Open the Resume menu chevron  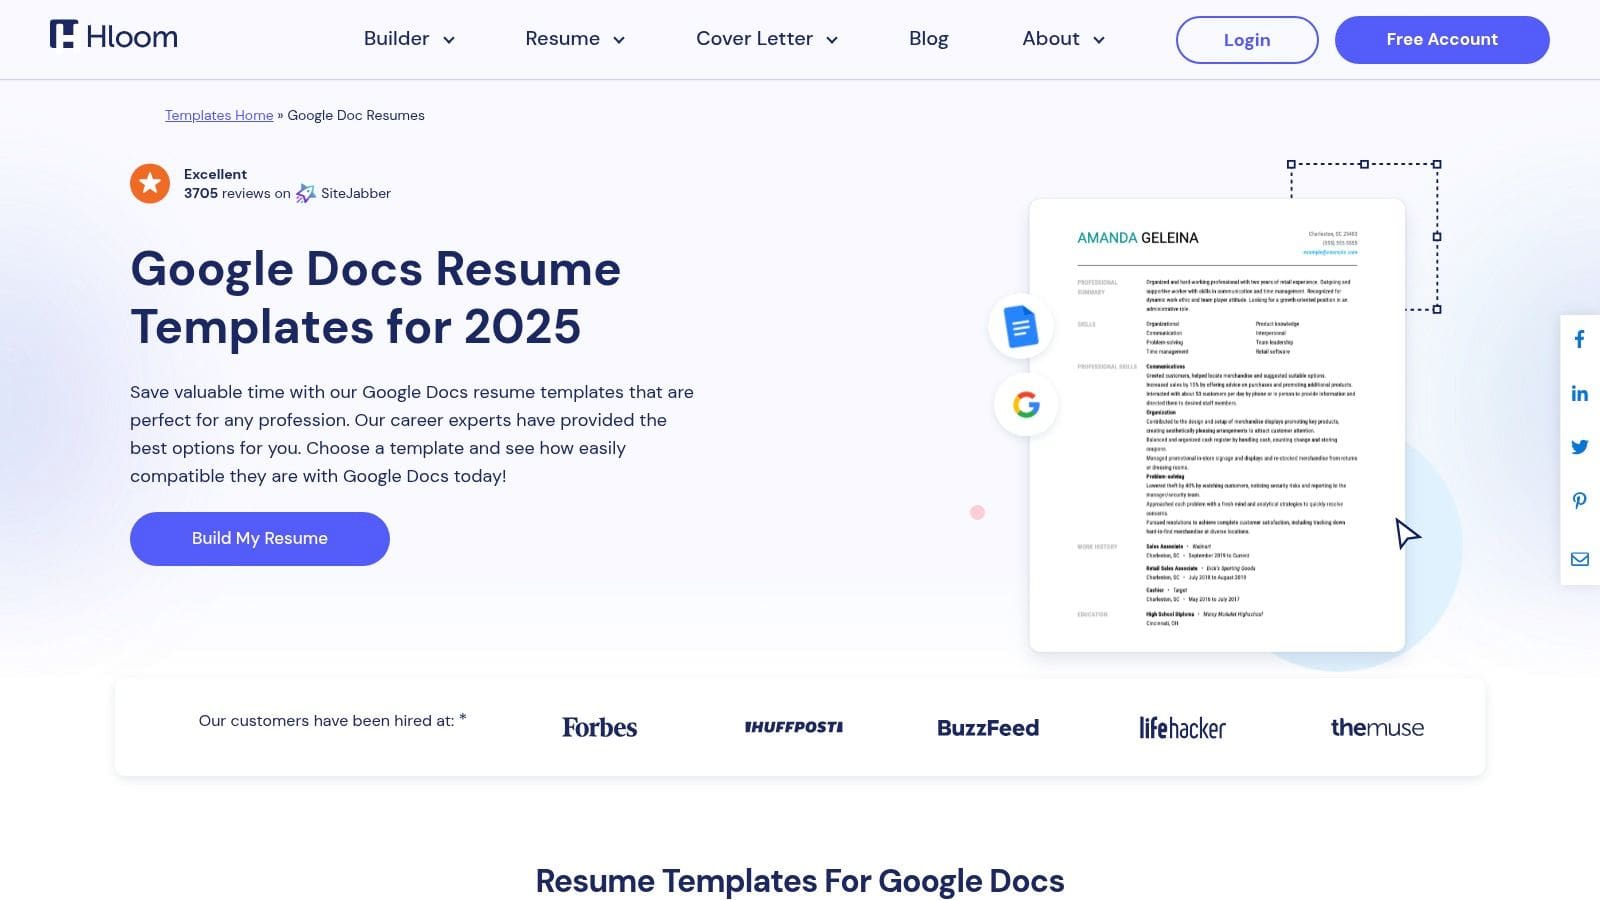pos(619,39)
